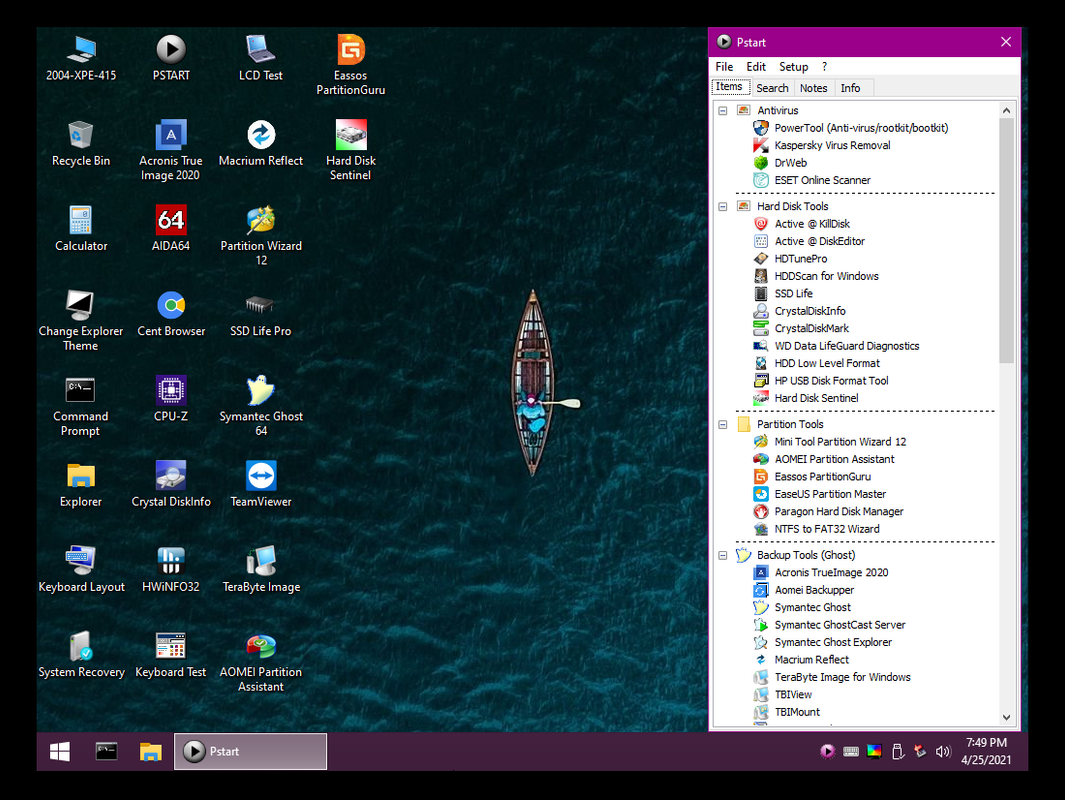This screenshot has width=1065, height=800.
Task: Launch CPU-Z from the desktop
Action: coord(170,399)
